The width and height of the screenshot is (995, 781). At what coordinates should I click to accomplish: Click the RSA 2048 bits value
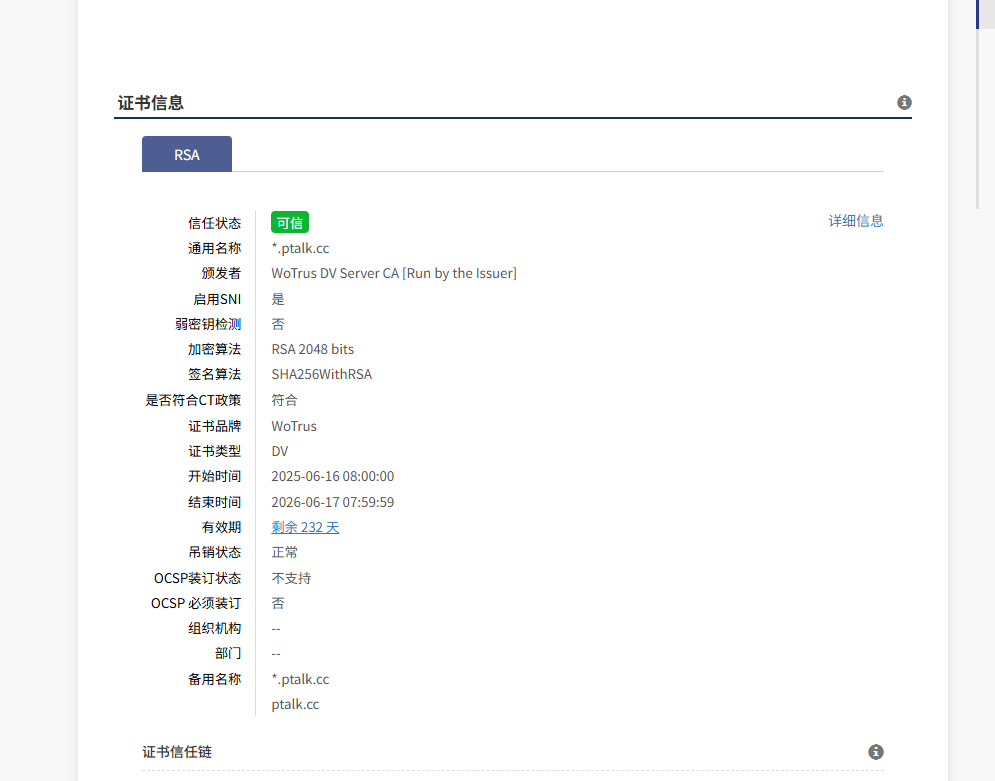[x=313, y=350]
